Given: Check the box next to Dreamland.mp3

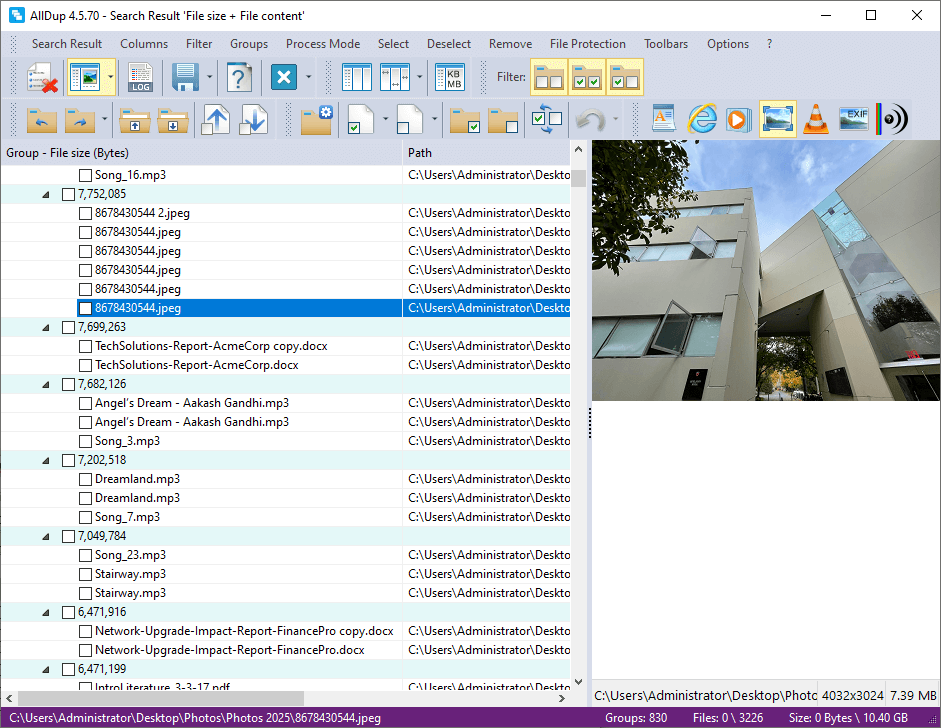Looking at the screenshot, I should click(x=85, y=479).
